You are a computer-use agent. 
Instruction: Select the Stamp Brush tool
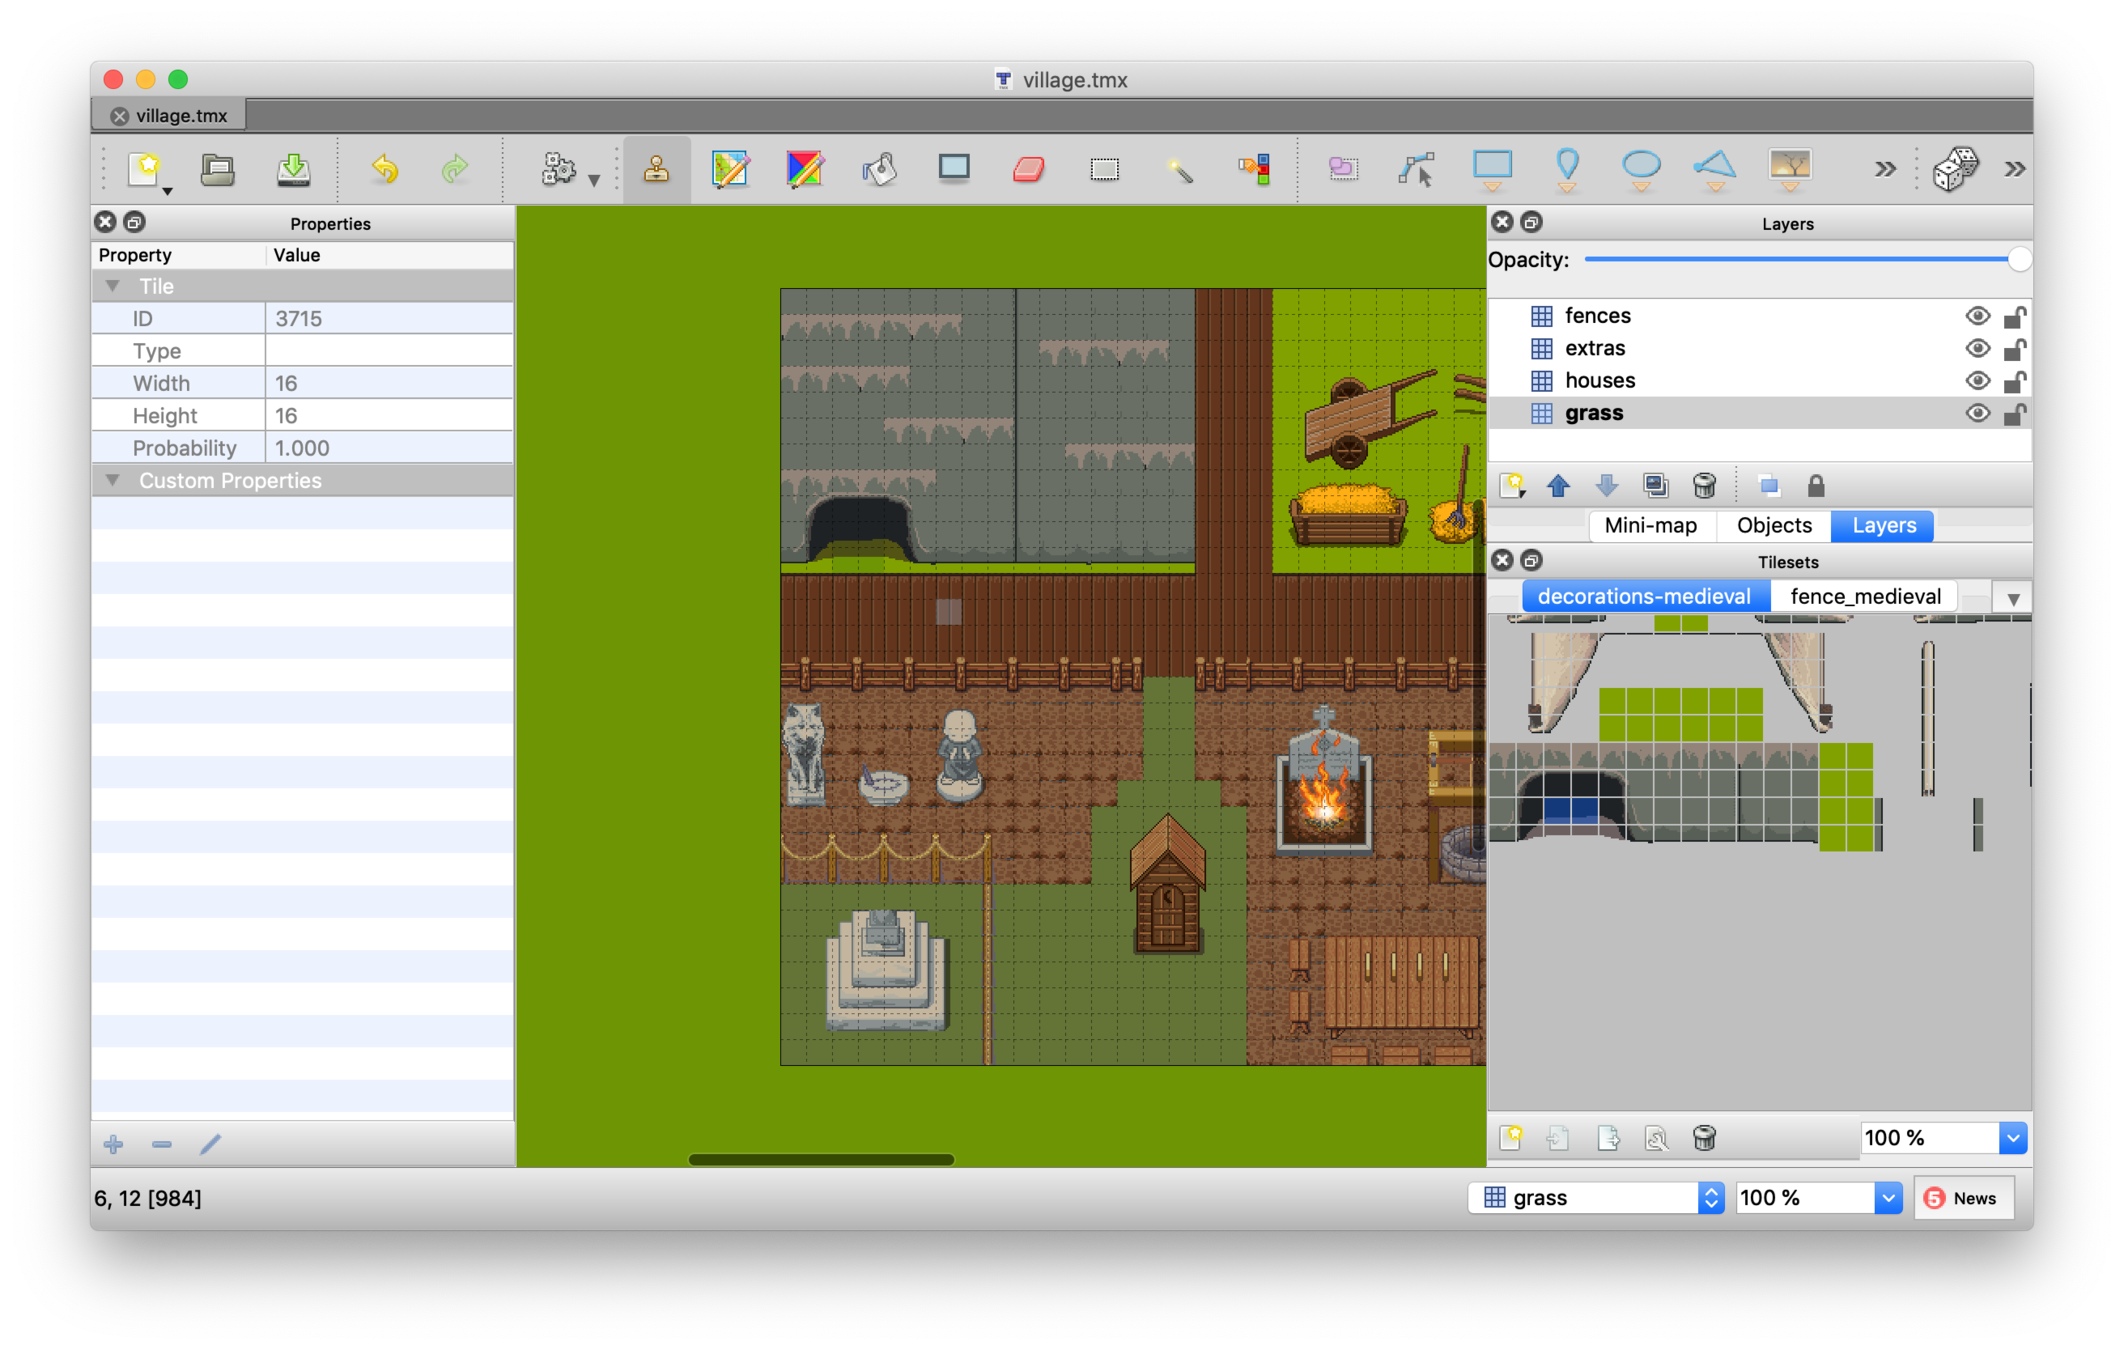tap(656, 169)
